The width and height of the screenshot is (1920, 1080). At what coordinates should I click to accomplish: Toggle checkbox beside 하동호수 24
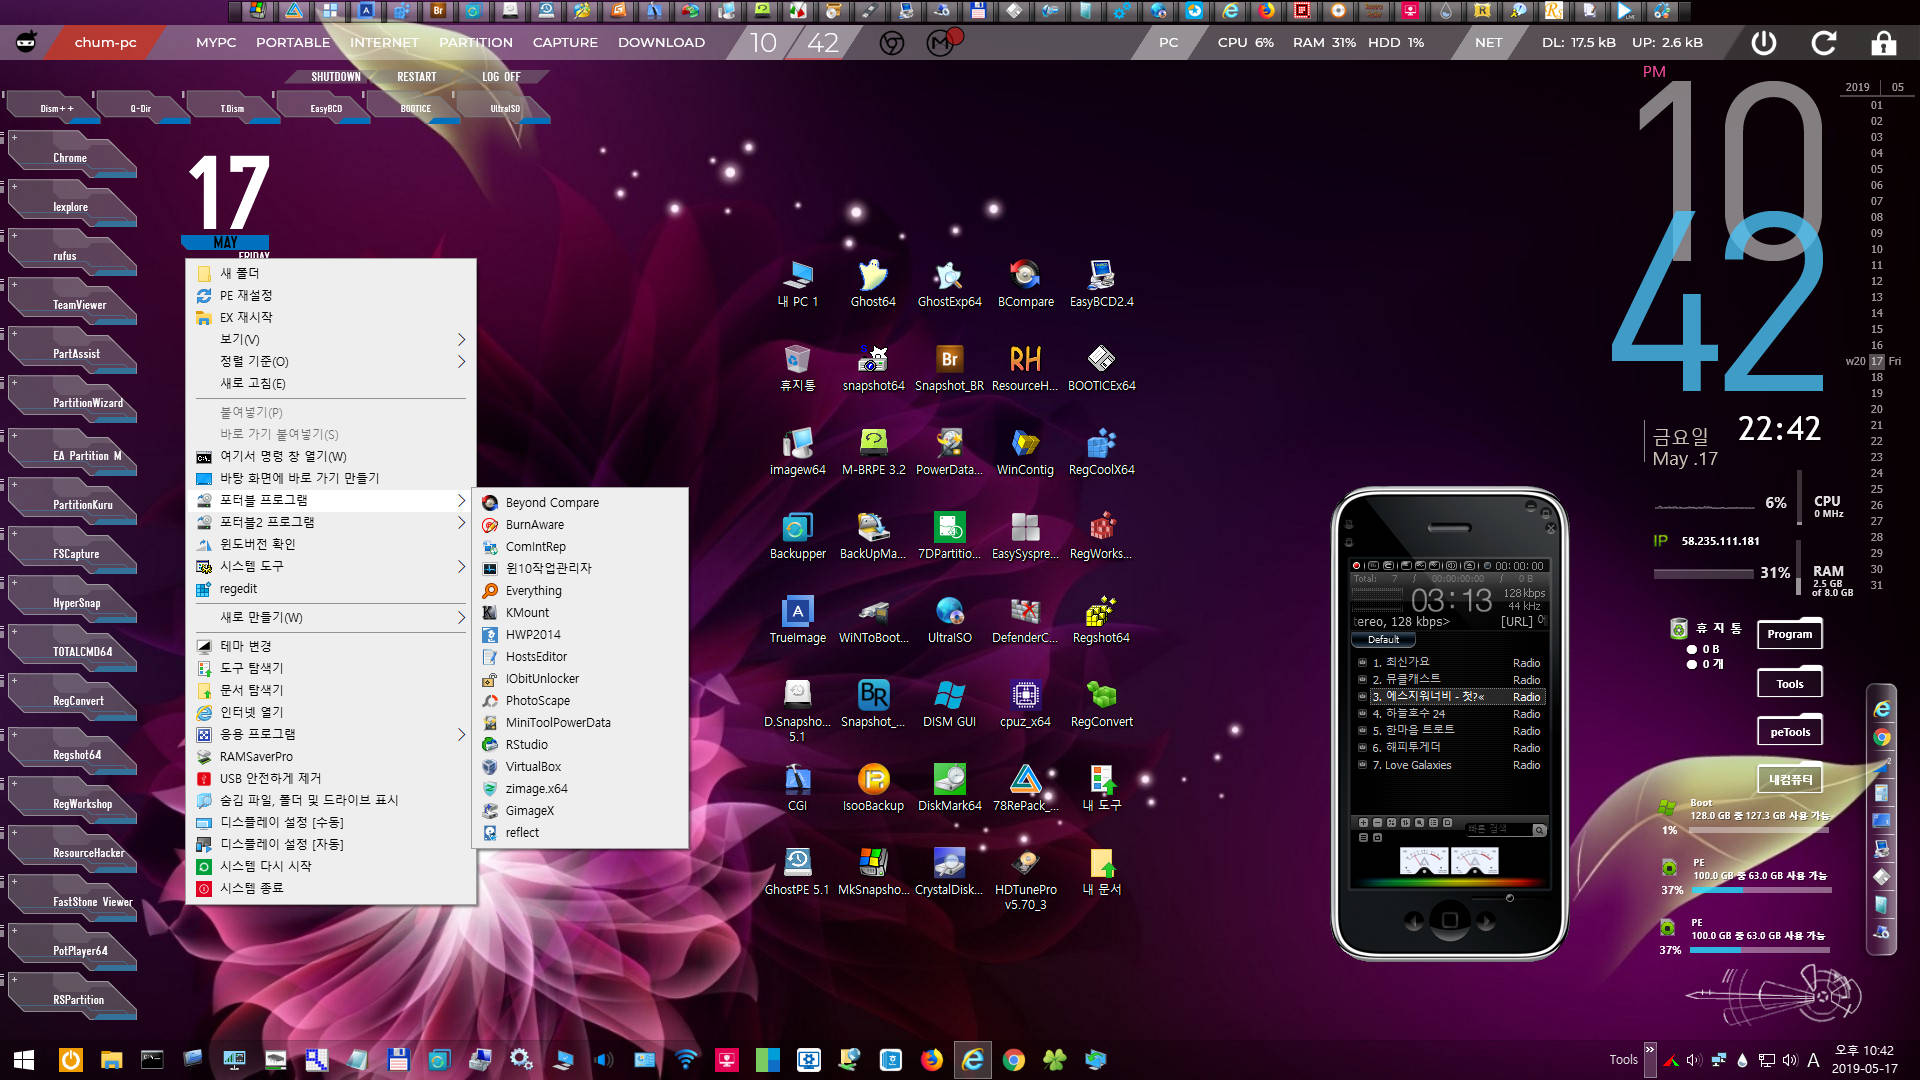click(1362, 714)
